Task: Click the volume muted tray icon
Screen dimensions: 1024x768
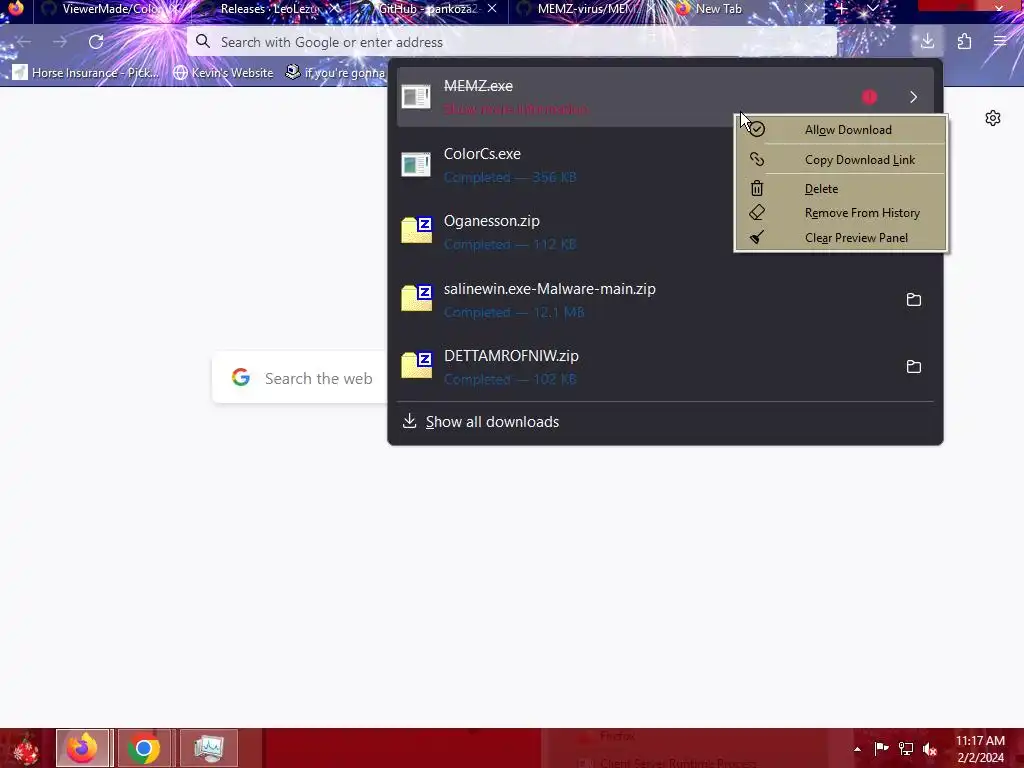Action: [x=930, y=749]
